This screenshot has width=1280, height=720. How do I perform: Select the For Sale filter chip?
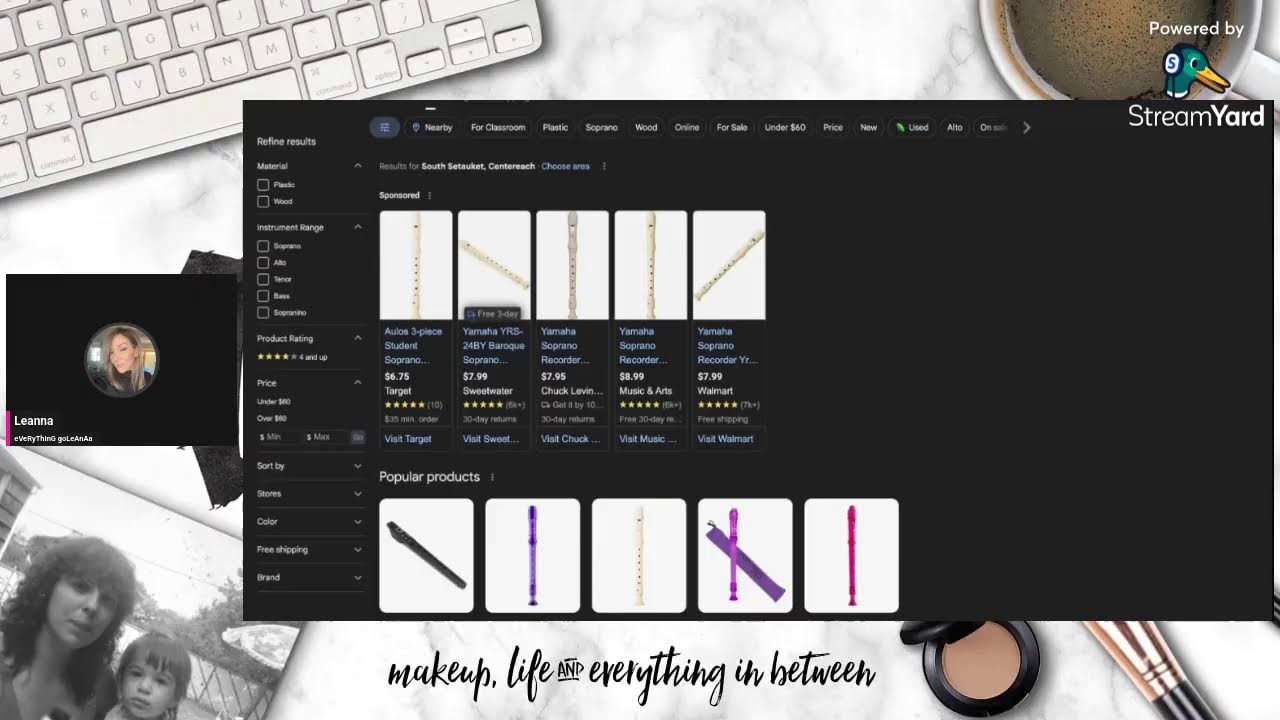pyautogui.click(x=732, y=127)
